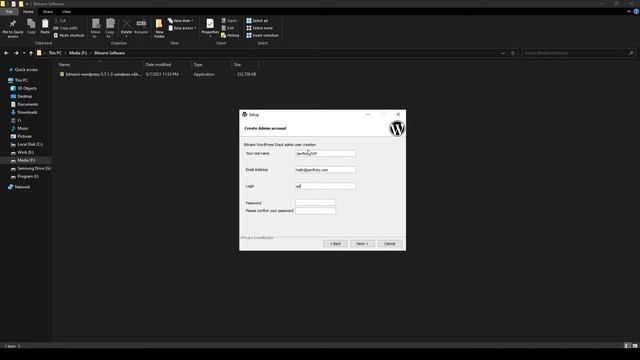The image size is (640, 360).
Task: Click the New folder icon
Action: 159,28
